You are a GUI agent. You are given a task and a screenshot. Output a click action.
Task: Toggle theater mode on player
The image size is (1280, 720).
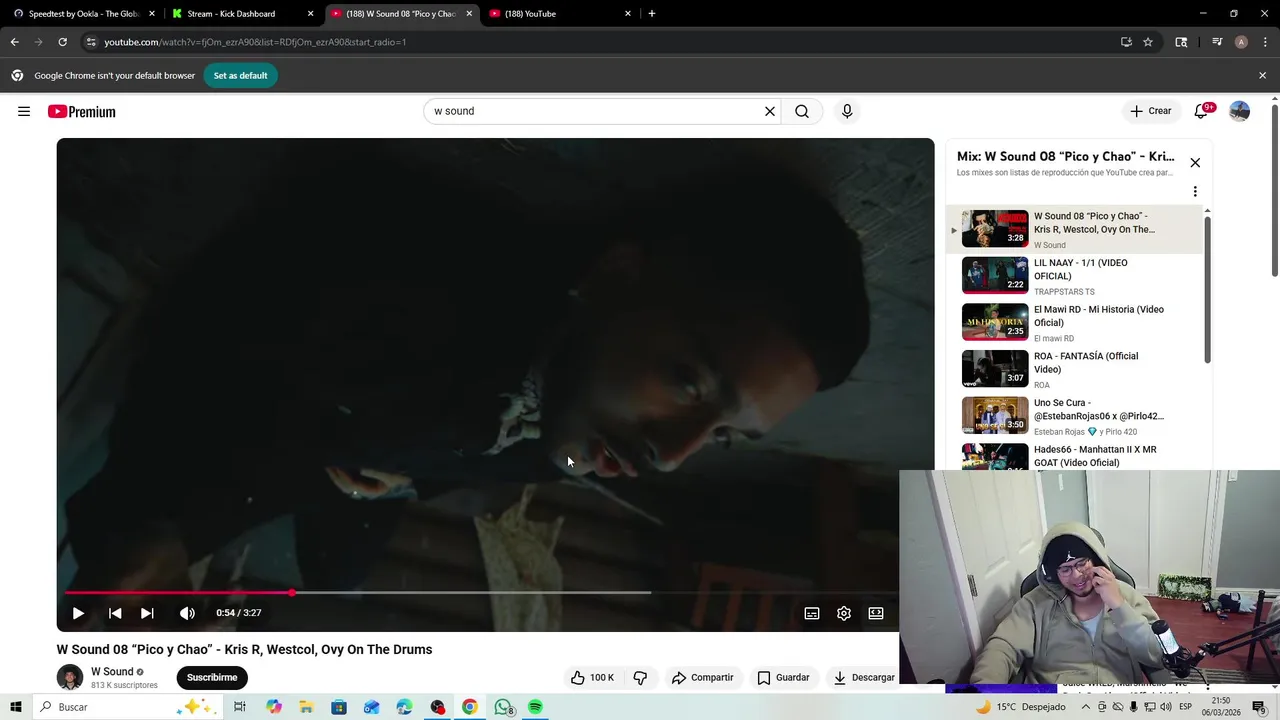pos(876,613)
